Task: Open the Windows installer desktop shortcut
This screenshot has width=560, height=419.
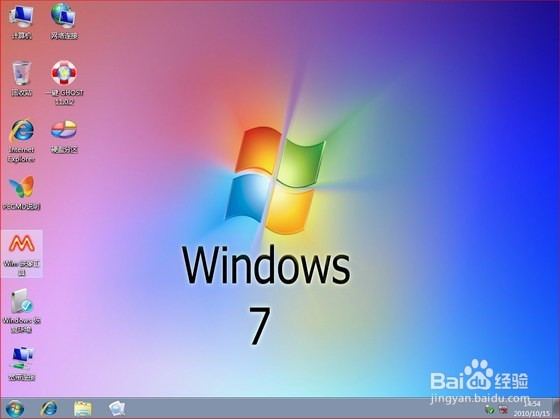Action: tap(22, 311)
